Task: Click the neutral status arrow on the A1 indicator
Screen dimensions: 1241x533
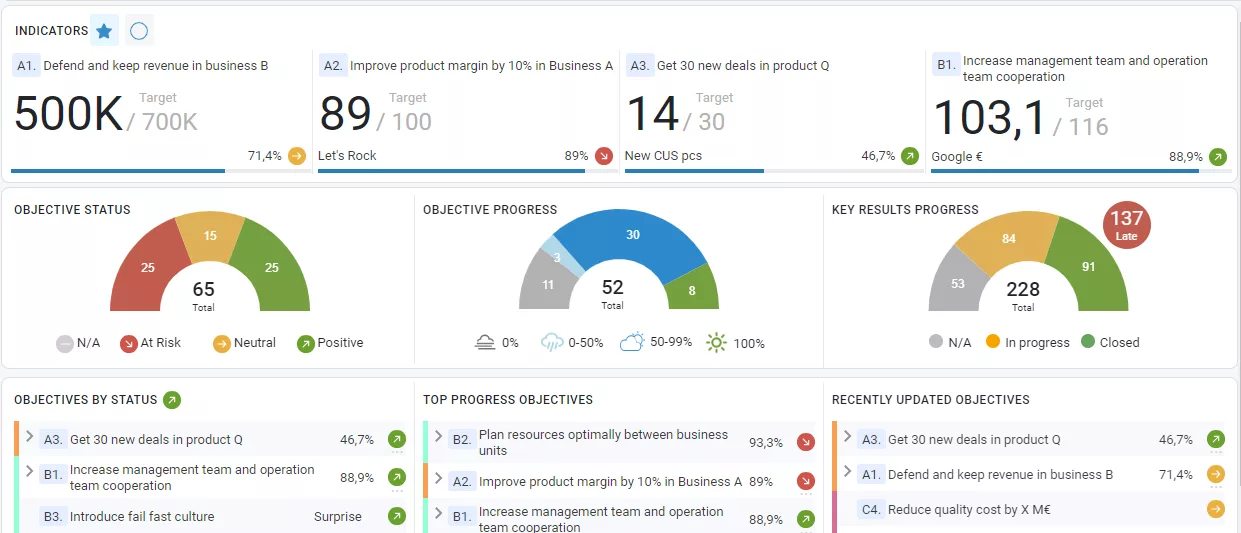Action: [x=297, y=156]
